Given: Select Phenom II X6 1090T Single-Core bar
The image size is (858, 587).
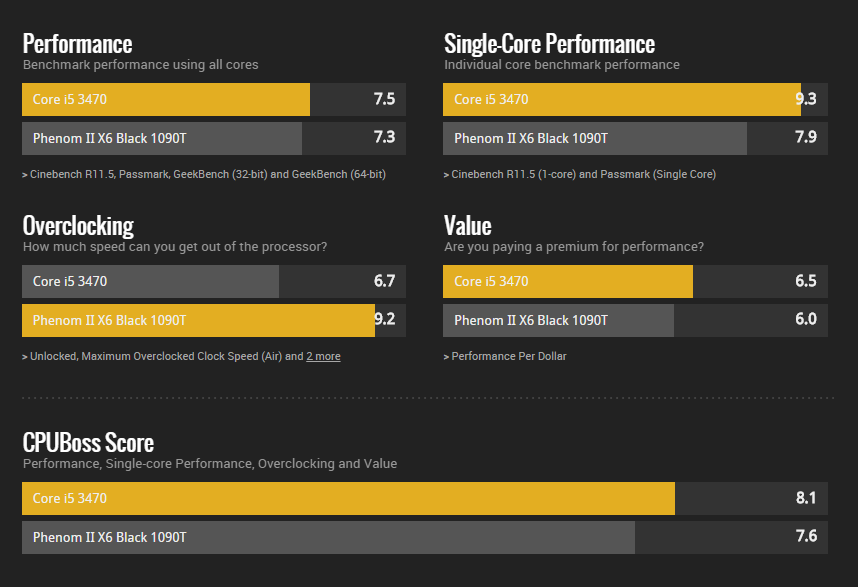Looking at the screenshot, I should (635, 138).
